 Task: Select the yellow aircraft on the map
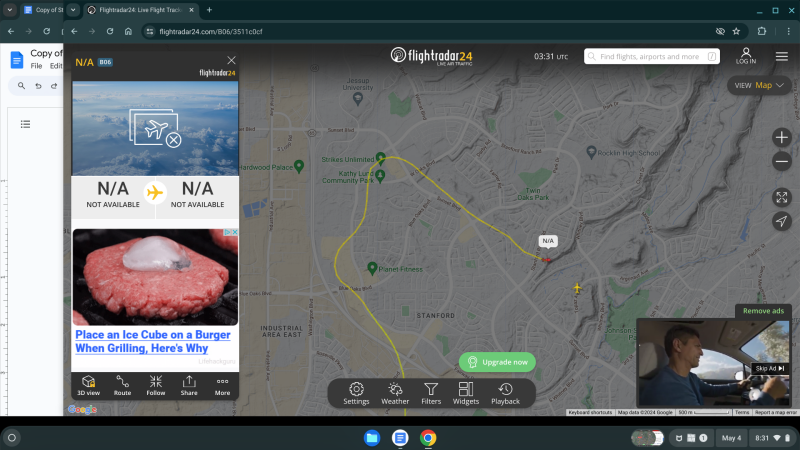[x=577, y=288]
